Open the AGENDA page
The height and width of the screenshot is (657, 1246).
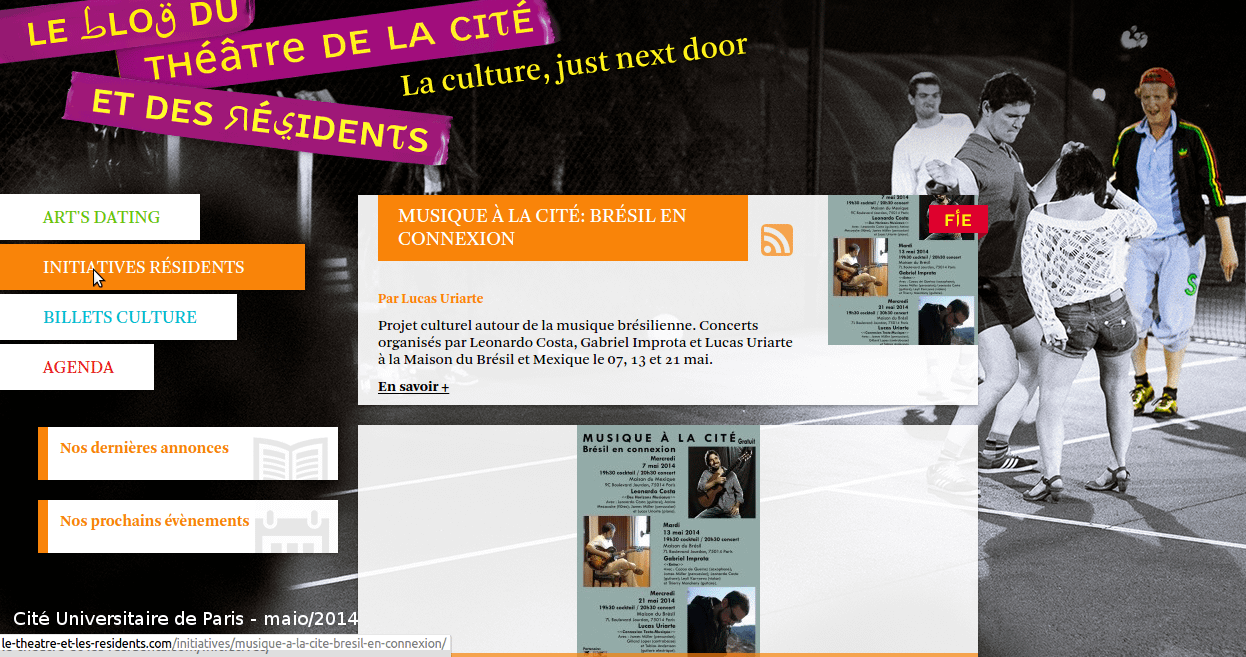tap(78, 367)
